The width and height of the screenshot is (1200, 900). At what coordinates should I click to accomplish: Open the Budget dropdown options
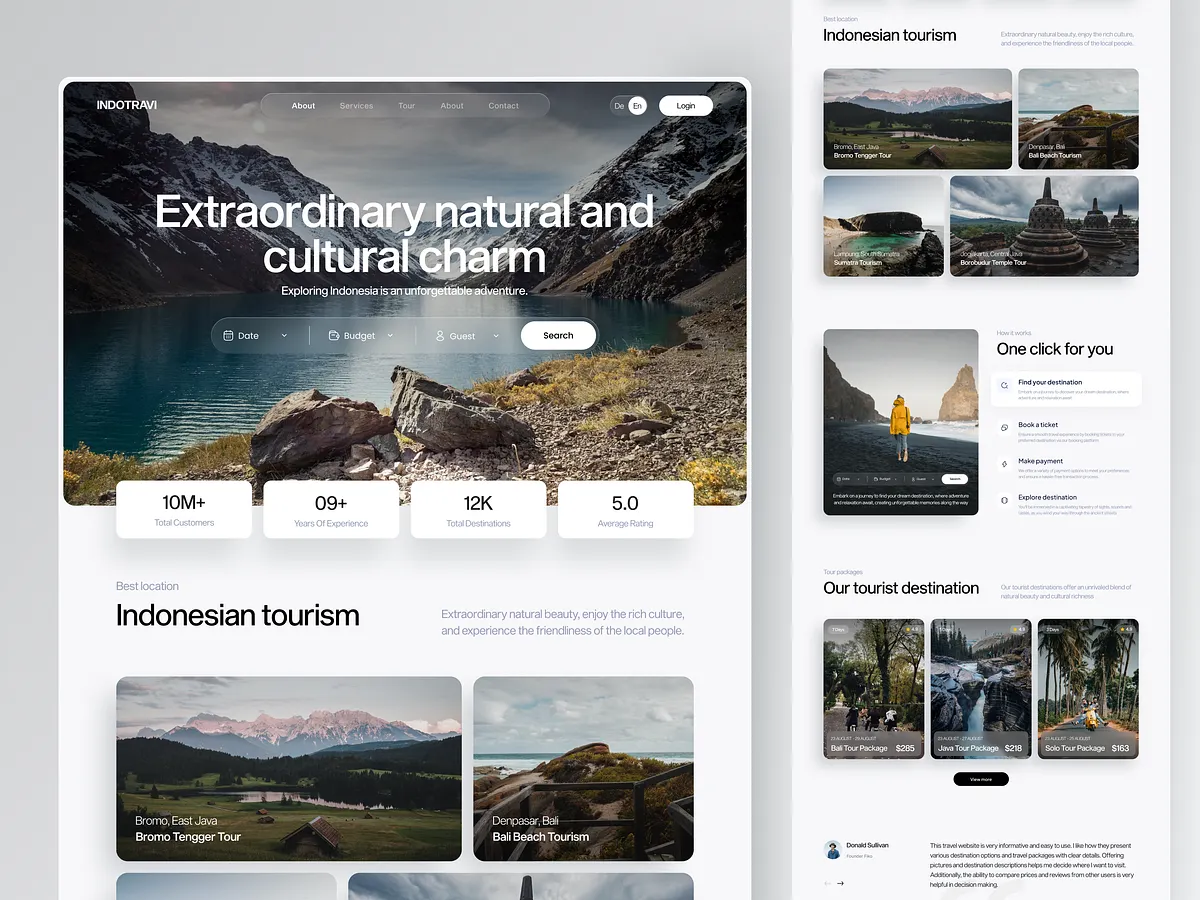point(391,335)
